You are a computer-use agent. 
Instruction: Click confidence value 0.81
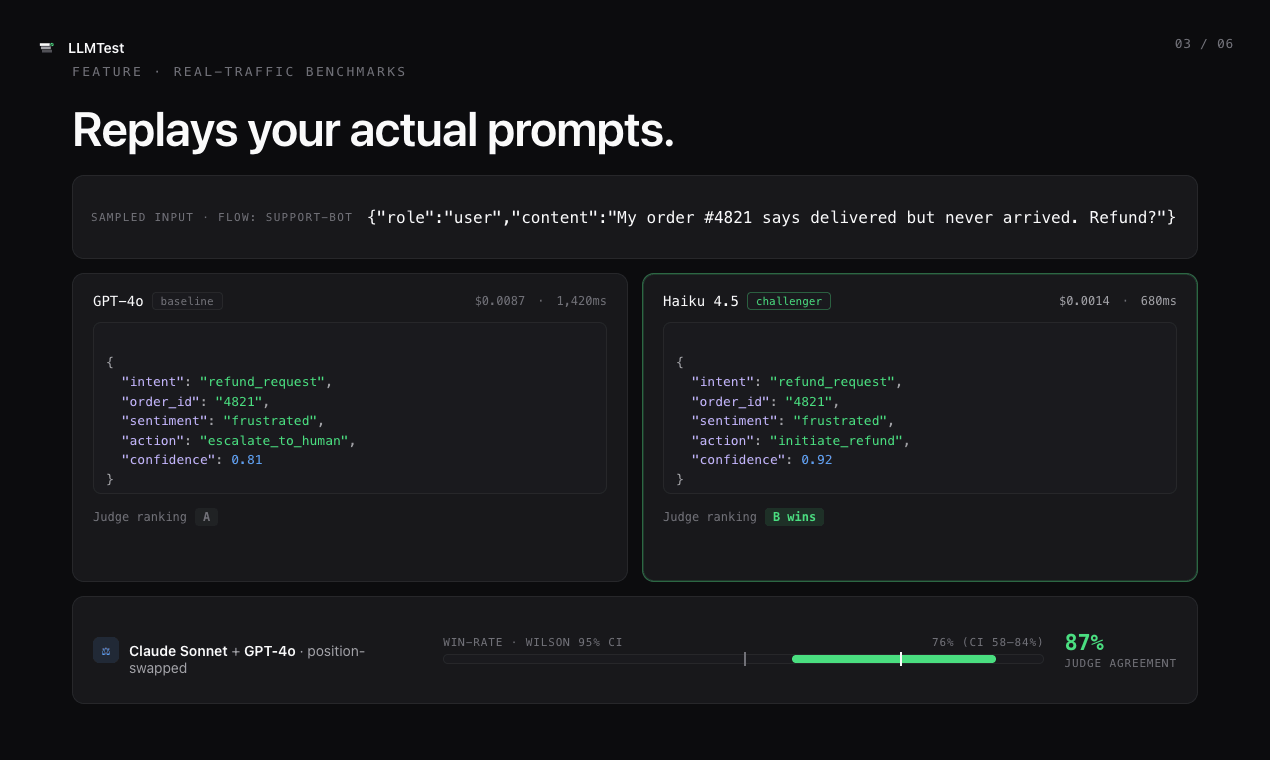(247, 460)
